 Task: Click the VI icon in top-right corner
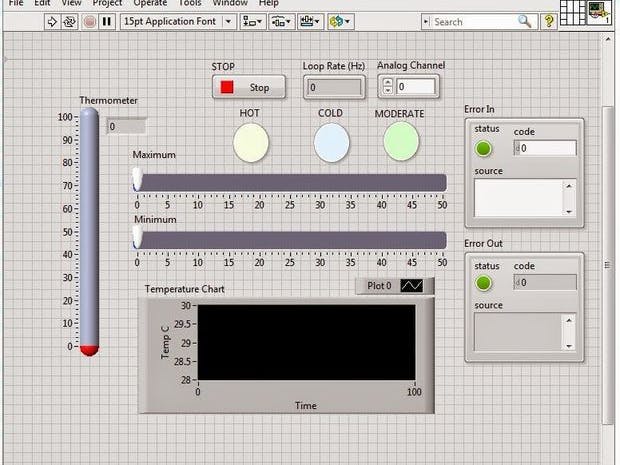point(601,11)
